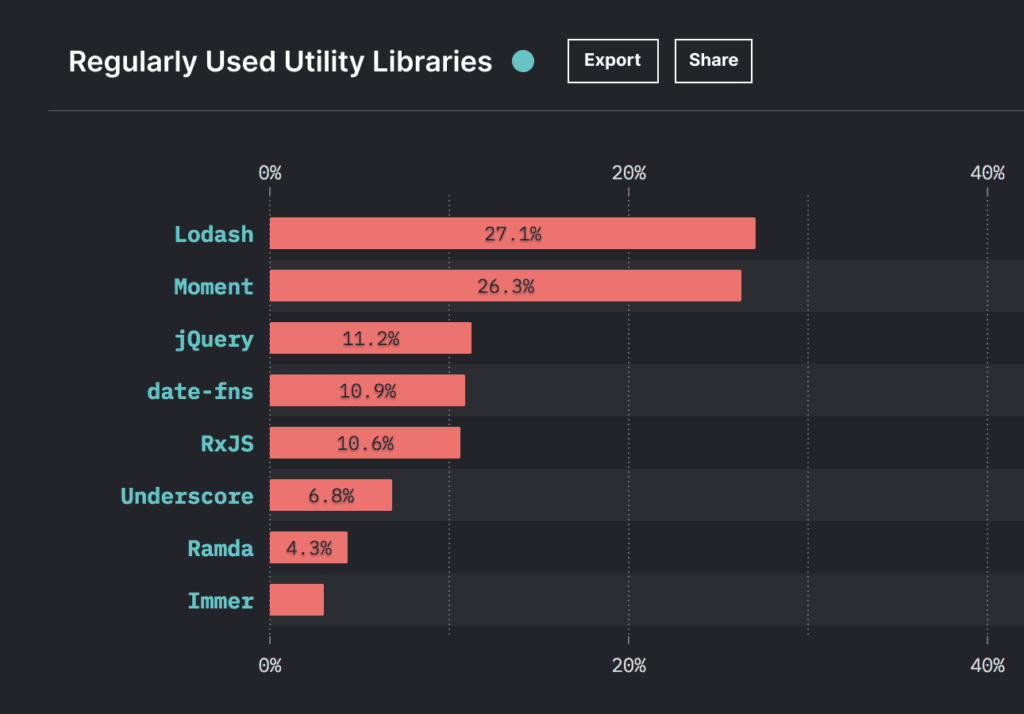Click the 0% label on the top axis

click(x=268, y=172)
